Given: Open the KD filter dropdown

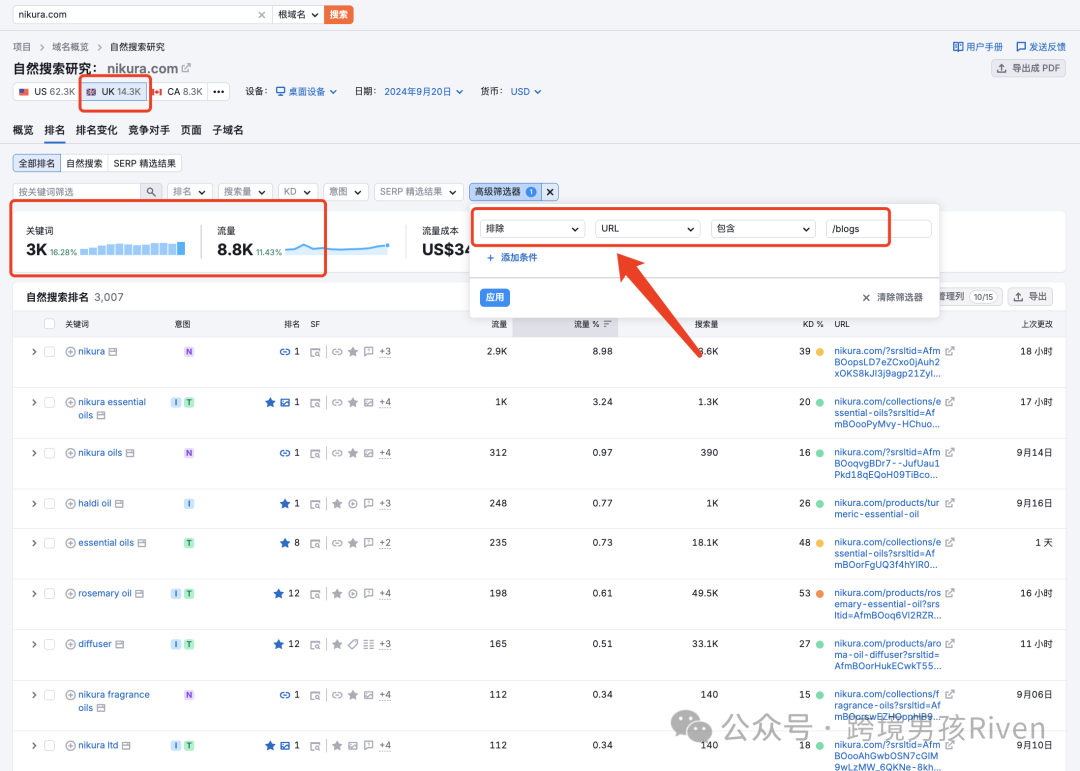Looking at the screenshot, I should 298,192.
